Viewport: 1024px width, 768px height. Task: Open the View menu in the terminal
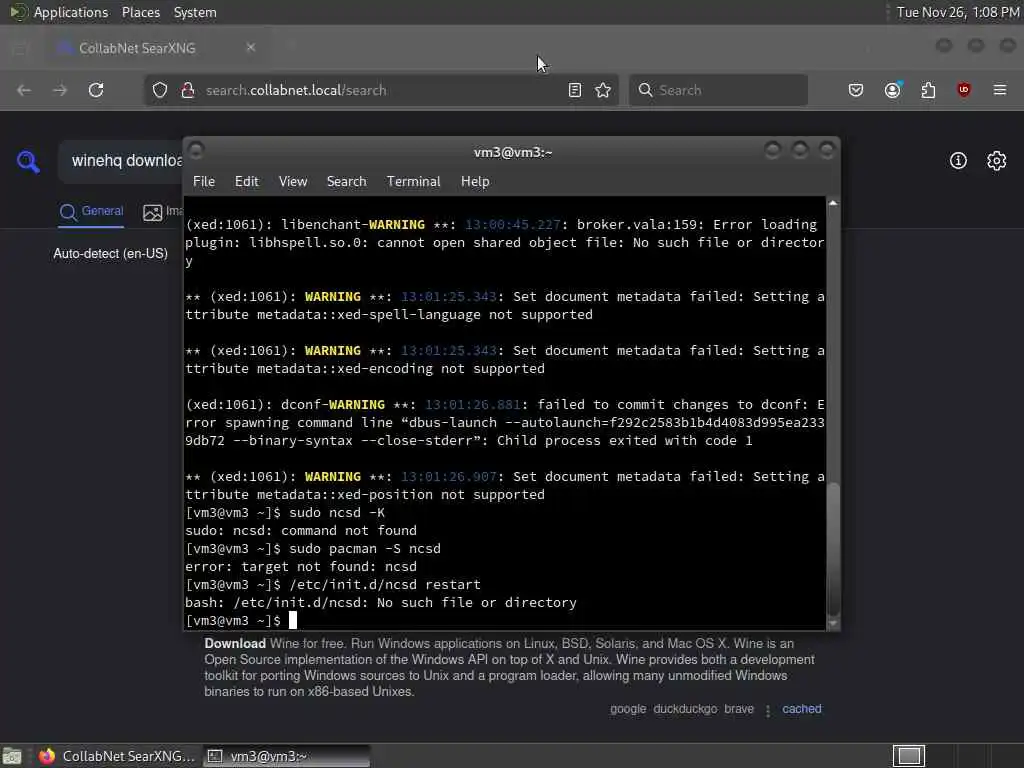[x=293, y=182]
